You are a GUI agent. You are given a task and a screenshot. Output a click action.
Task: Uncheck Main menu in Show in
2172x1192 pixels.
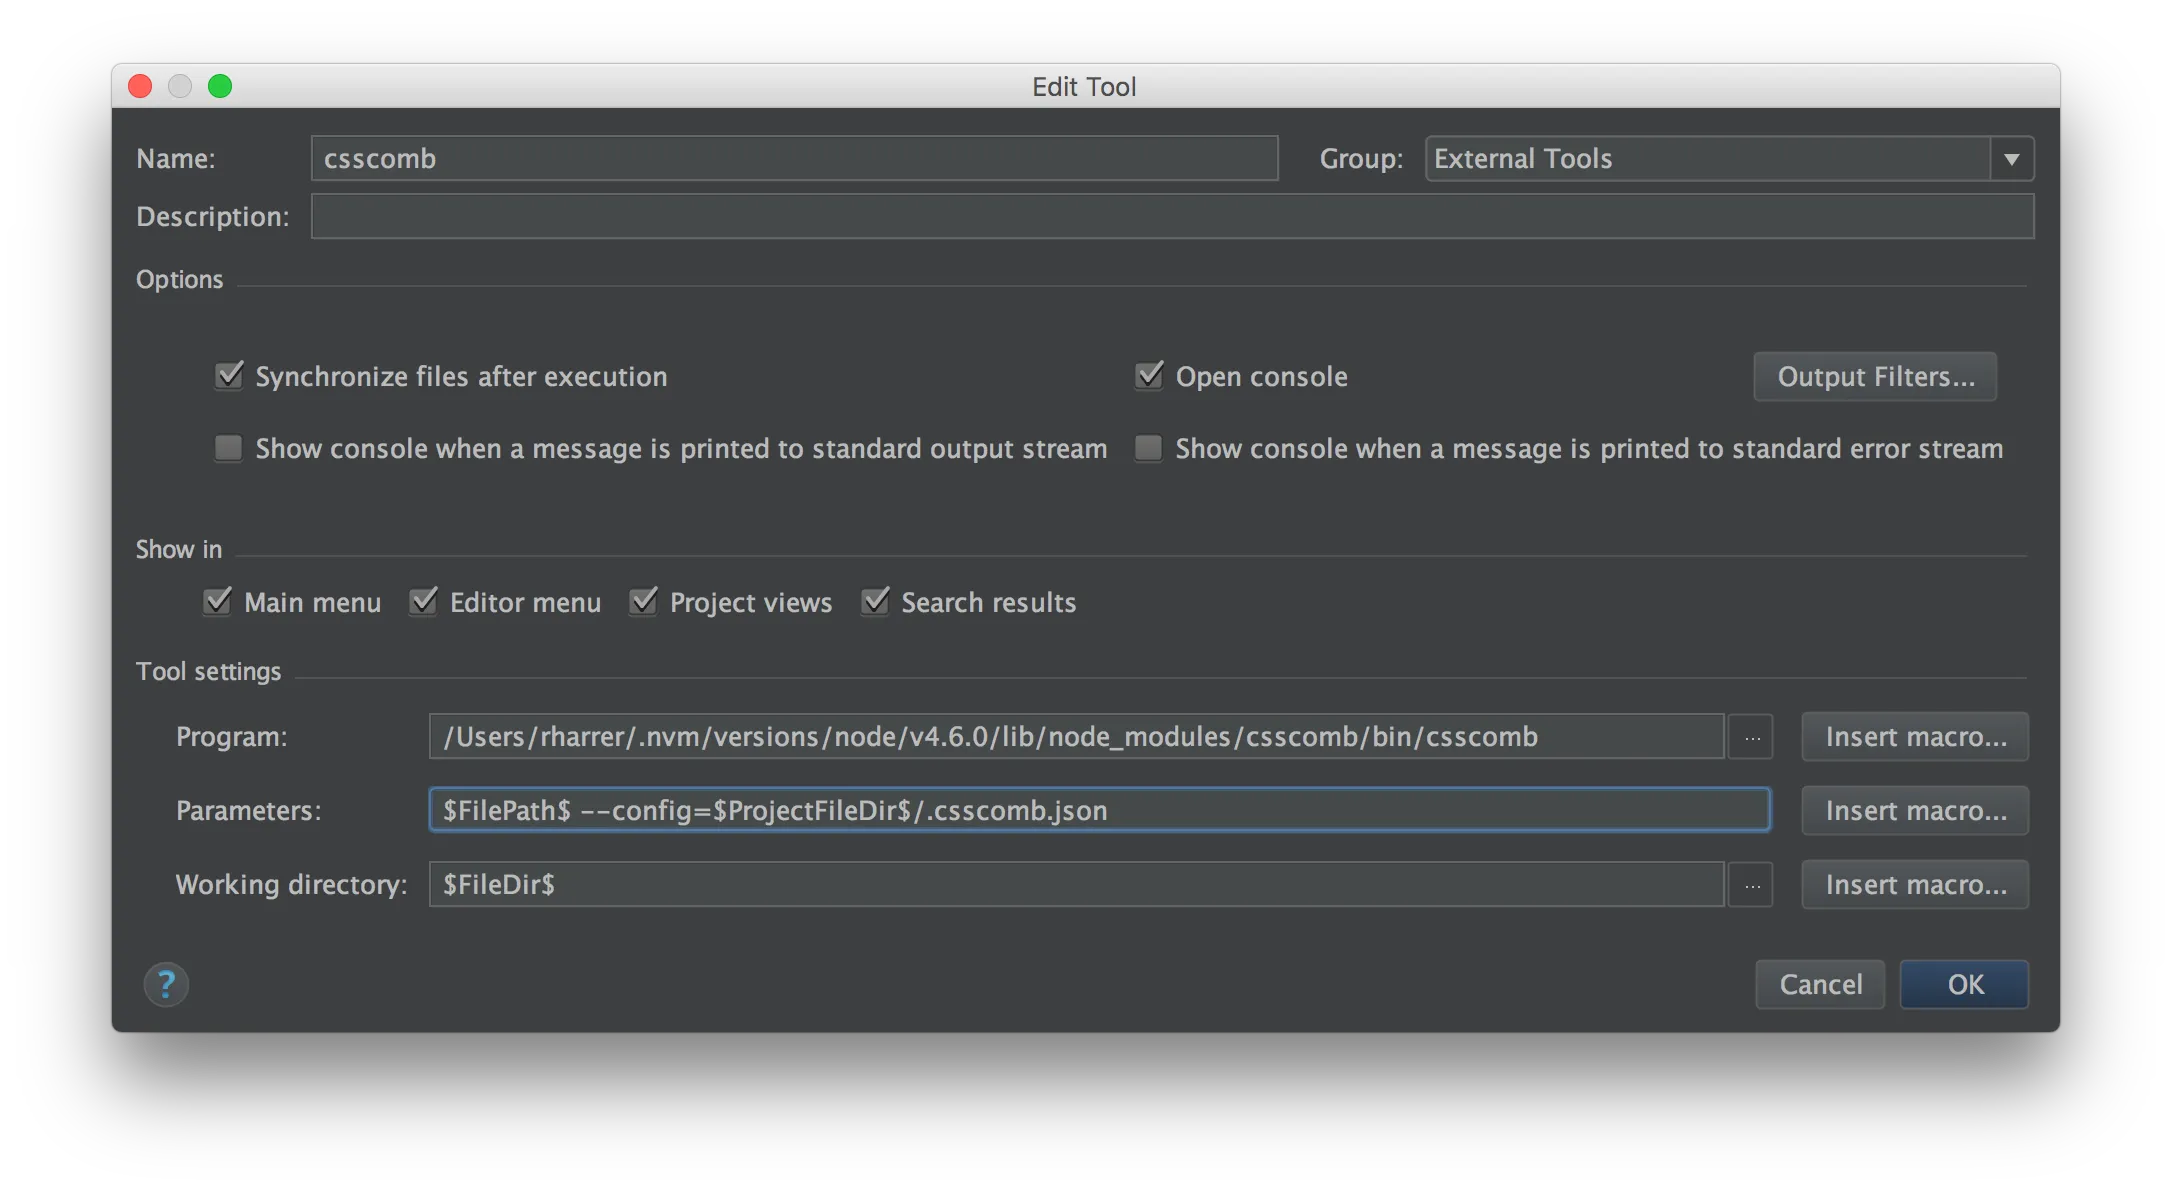pyautogui.click(x=218, y=602)
